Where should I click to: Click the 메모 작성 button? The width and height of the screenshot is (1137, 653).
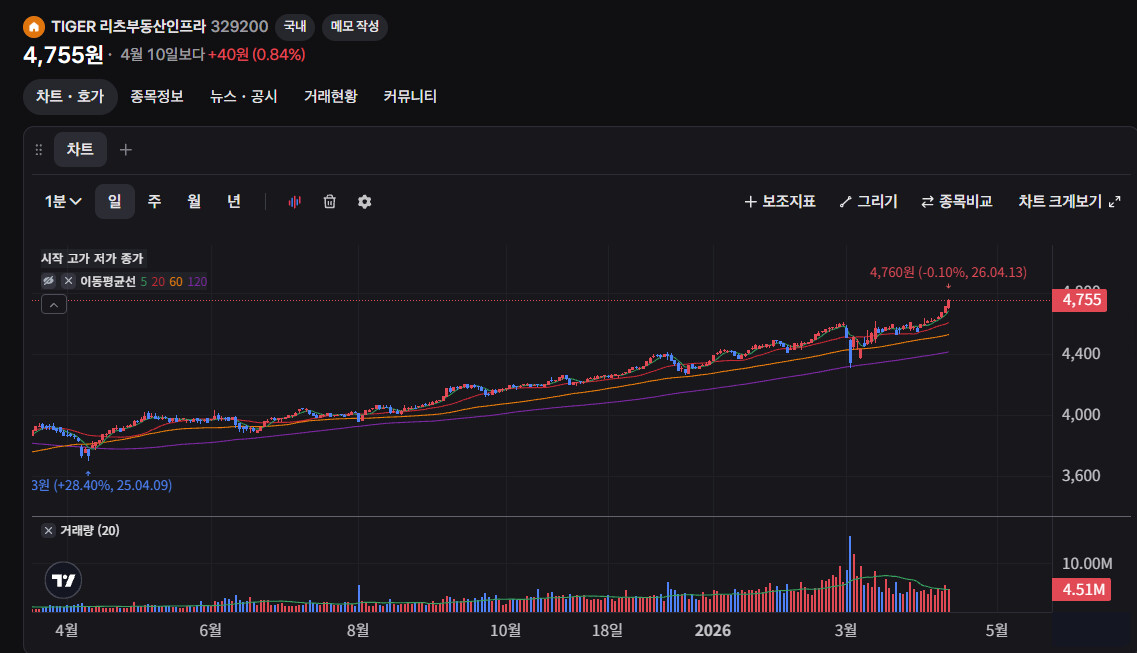[x=355, y=27]
